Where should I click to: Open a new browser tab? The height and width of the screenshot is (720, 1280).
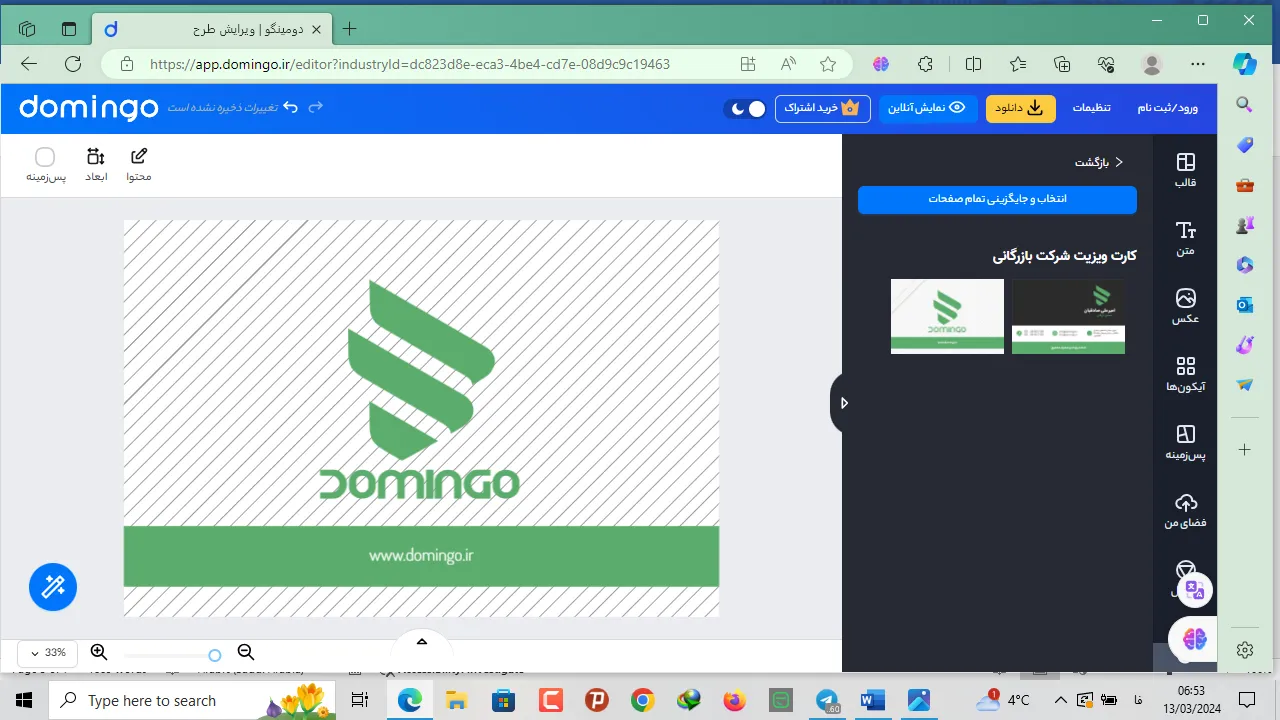coord(349,29)
